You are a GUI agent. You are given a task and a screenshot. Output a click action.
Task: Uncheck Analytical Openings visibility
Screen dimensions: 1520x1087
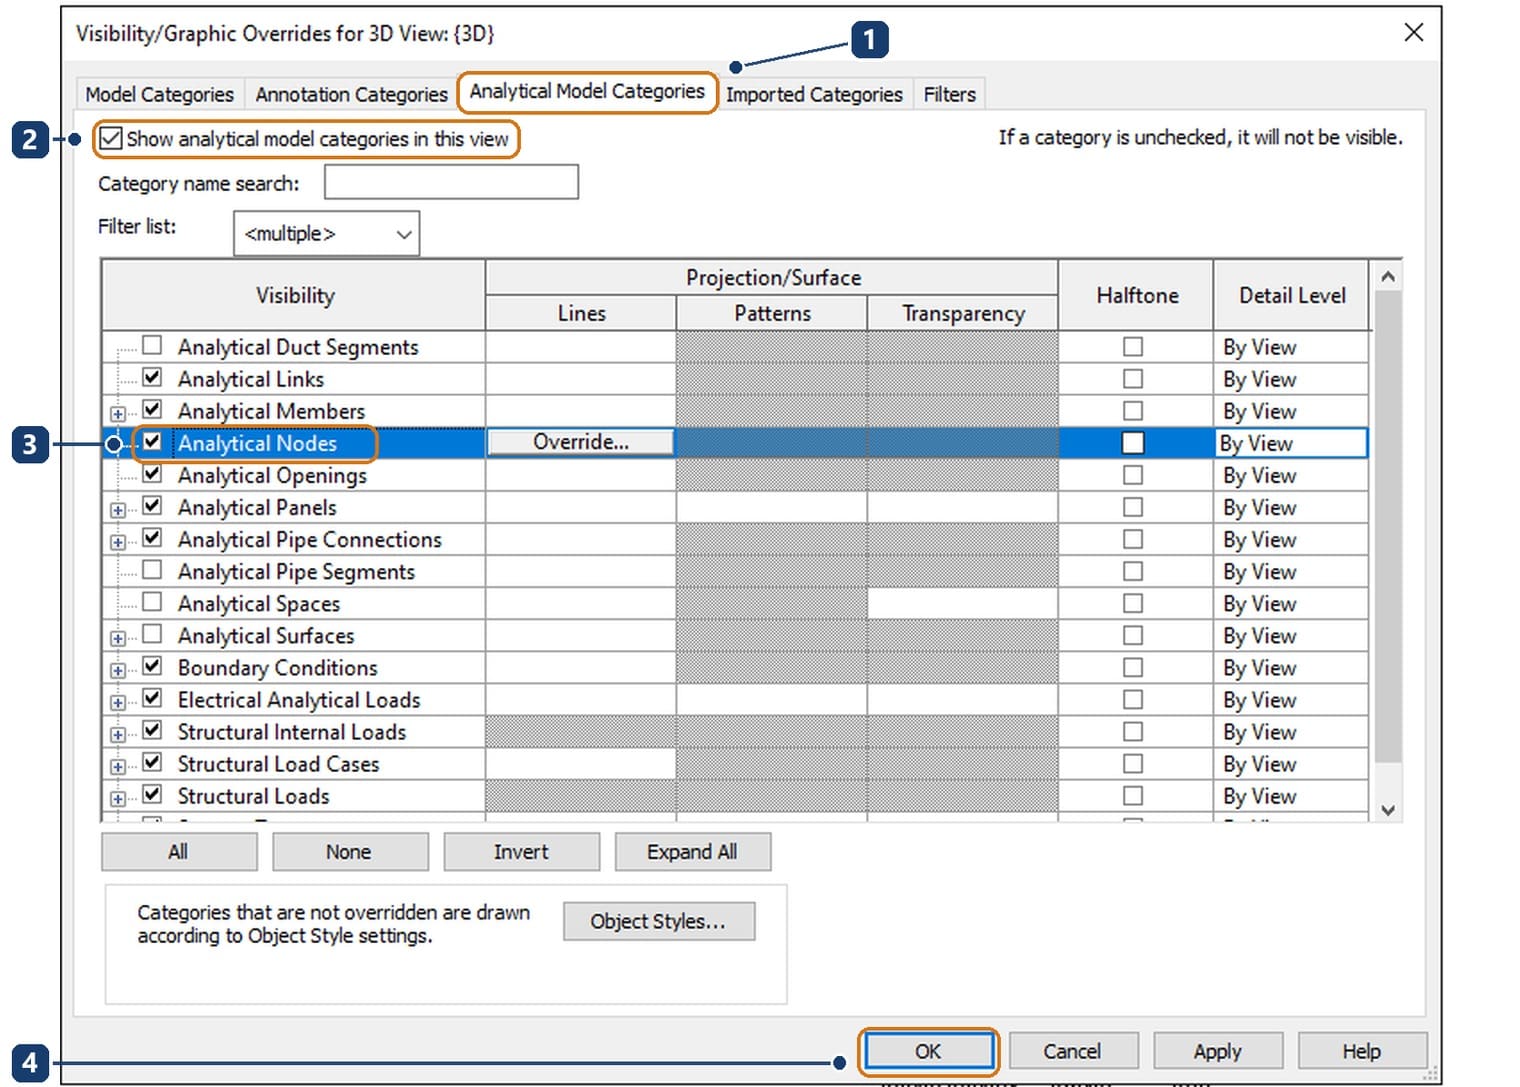coord(152,474)
